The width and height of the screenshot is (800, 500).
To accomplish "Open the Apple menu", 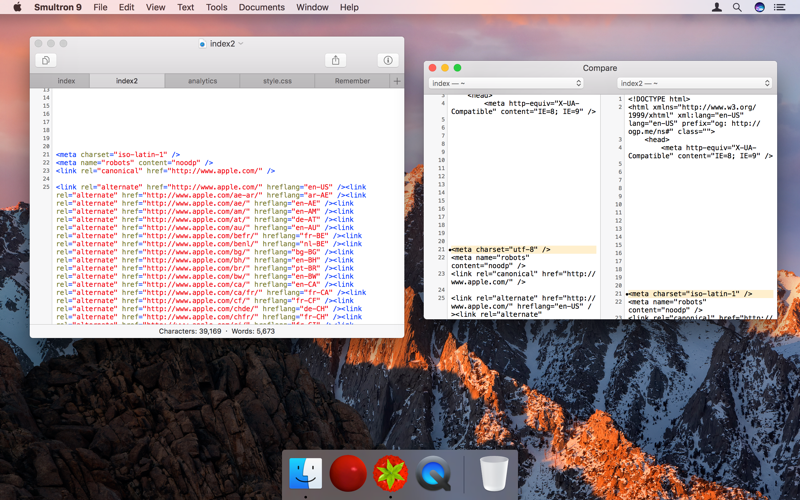I will click(17, 7).
